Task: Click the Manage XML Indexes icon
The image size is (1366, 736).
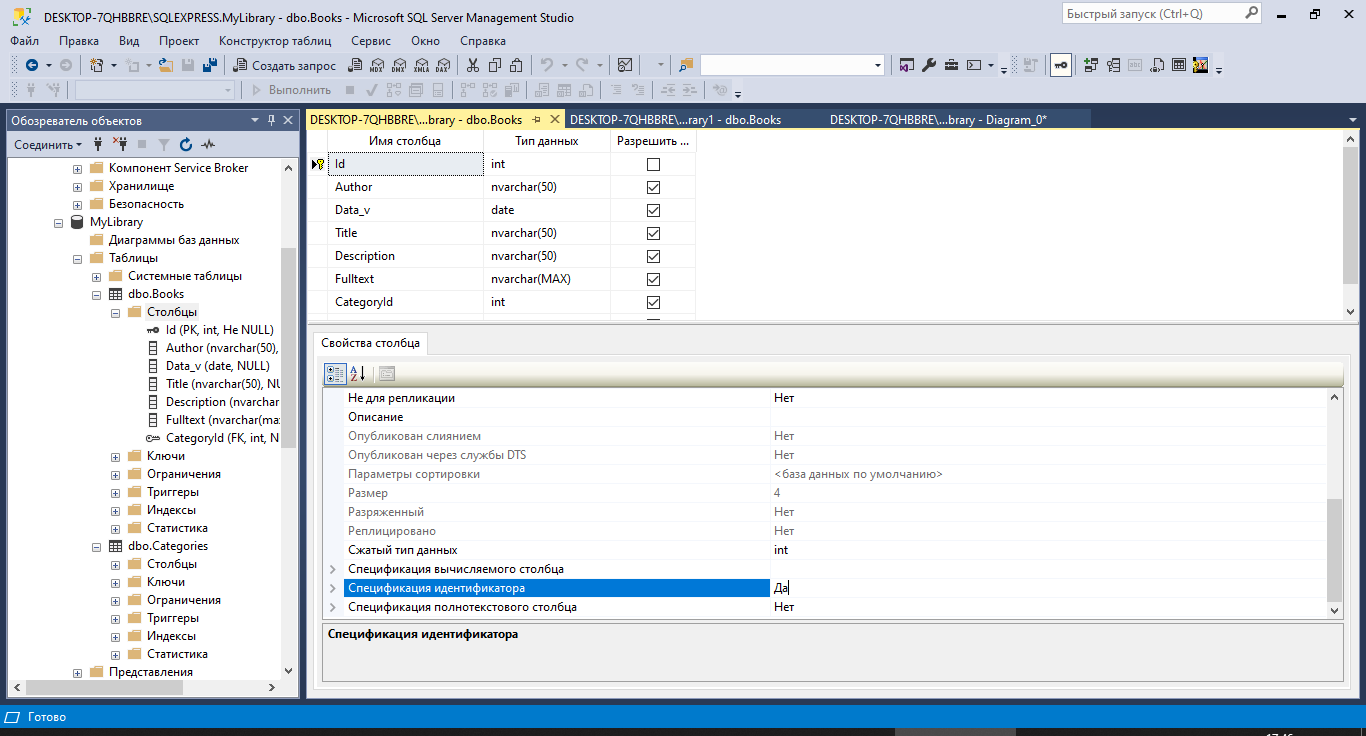Action: [1156, 65]
